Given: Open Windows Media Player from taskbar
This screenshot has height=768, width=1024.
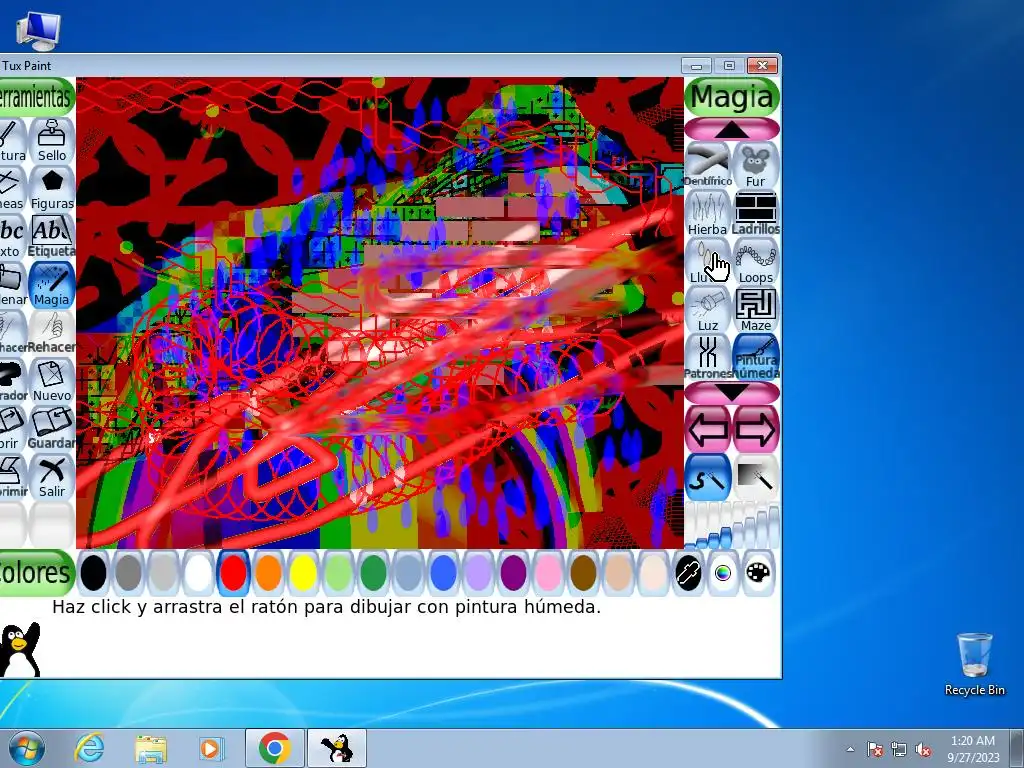Looking at the screenshot, I should click(x=211, y=748).
